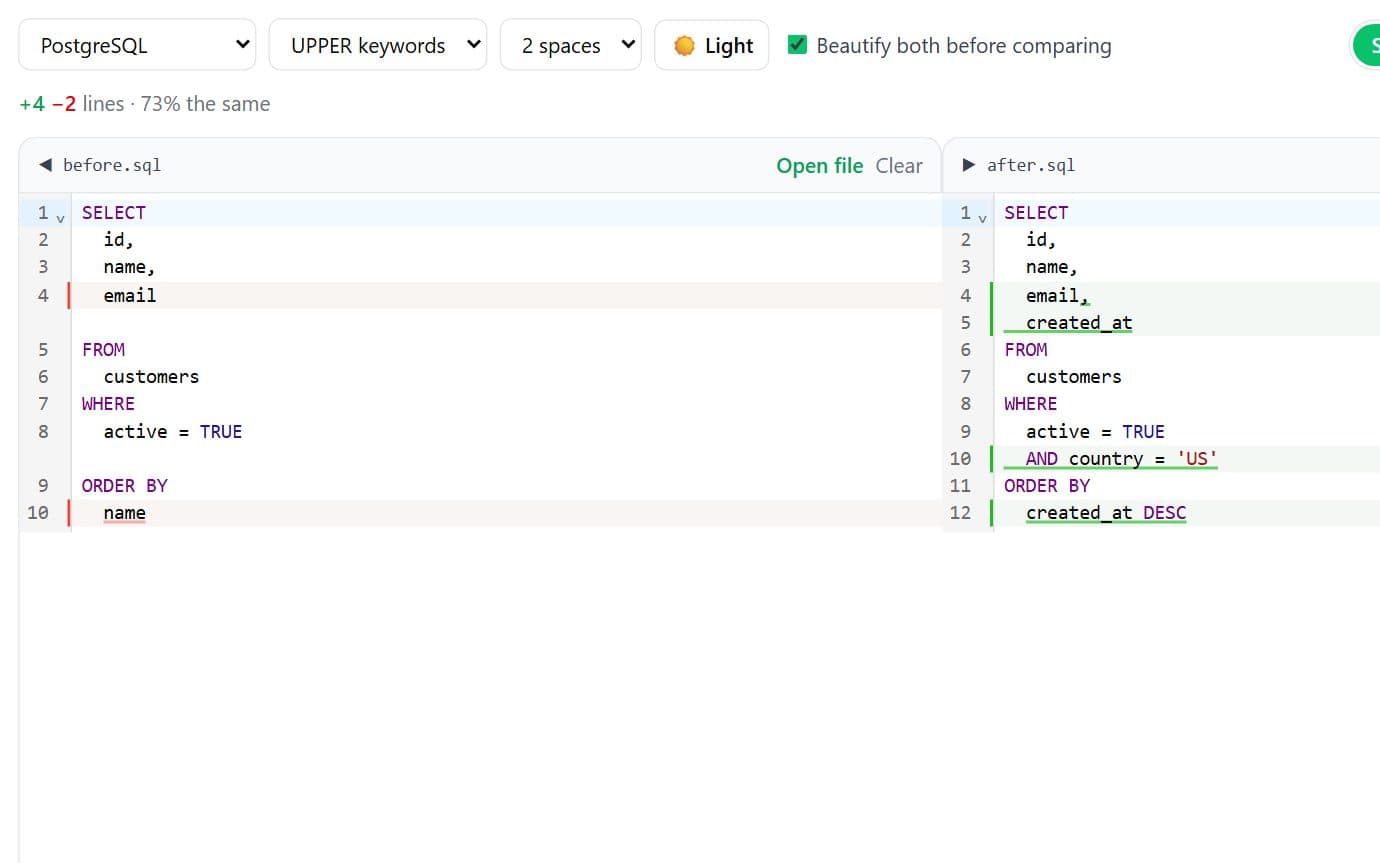This screenshot has width=1380, height=863.
Task: Click line number 12 in after.sql gutter
Action: tap(960, 513)
